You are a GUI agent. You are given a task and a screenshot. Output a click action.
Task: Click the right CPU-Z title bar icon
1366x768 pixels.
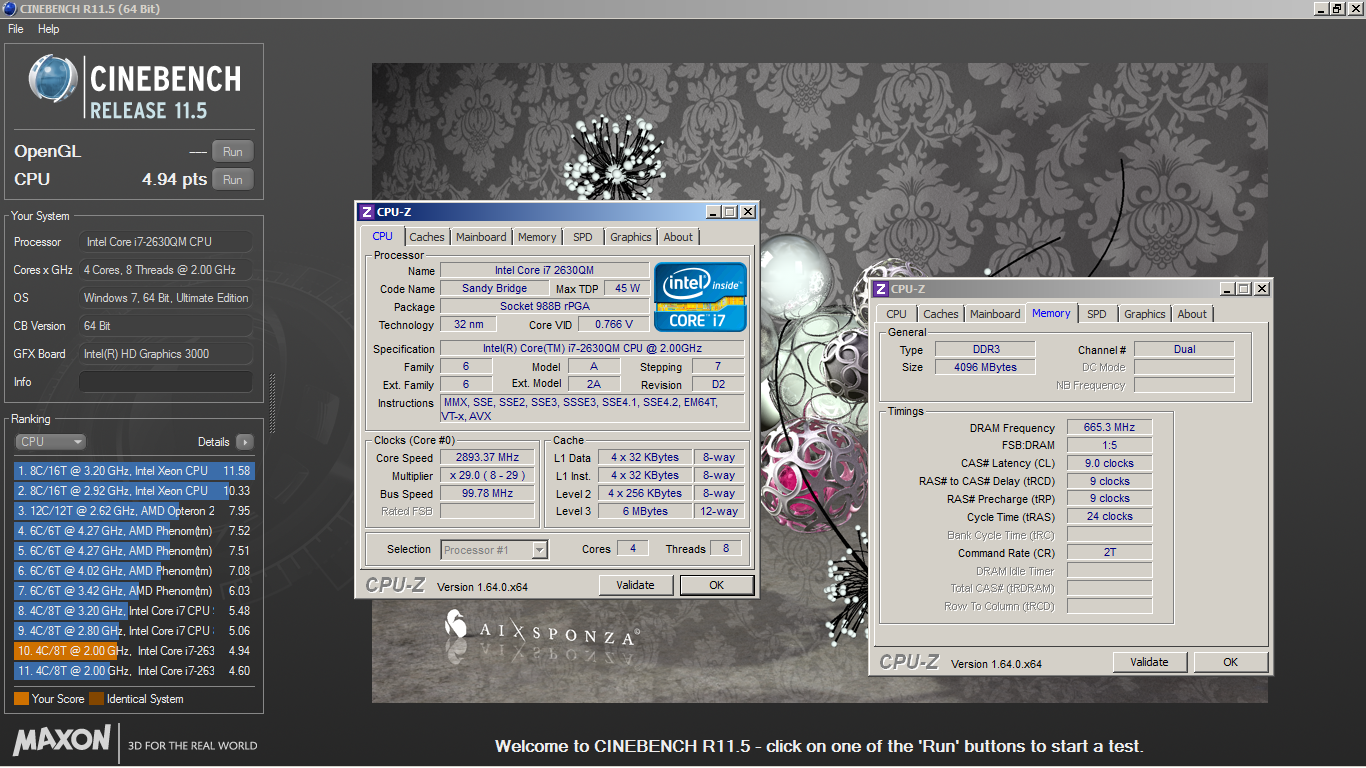[881, 289]
